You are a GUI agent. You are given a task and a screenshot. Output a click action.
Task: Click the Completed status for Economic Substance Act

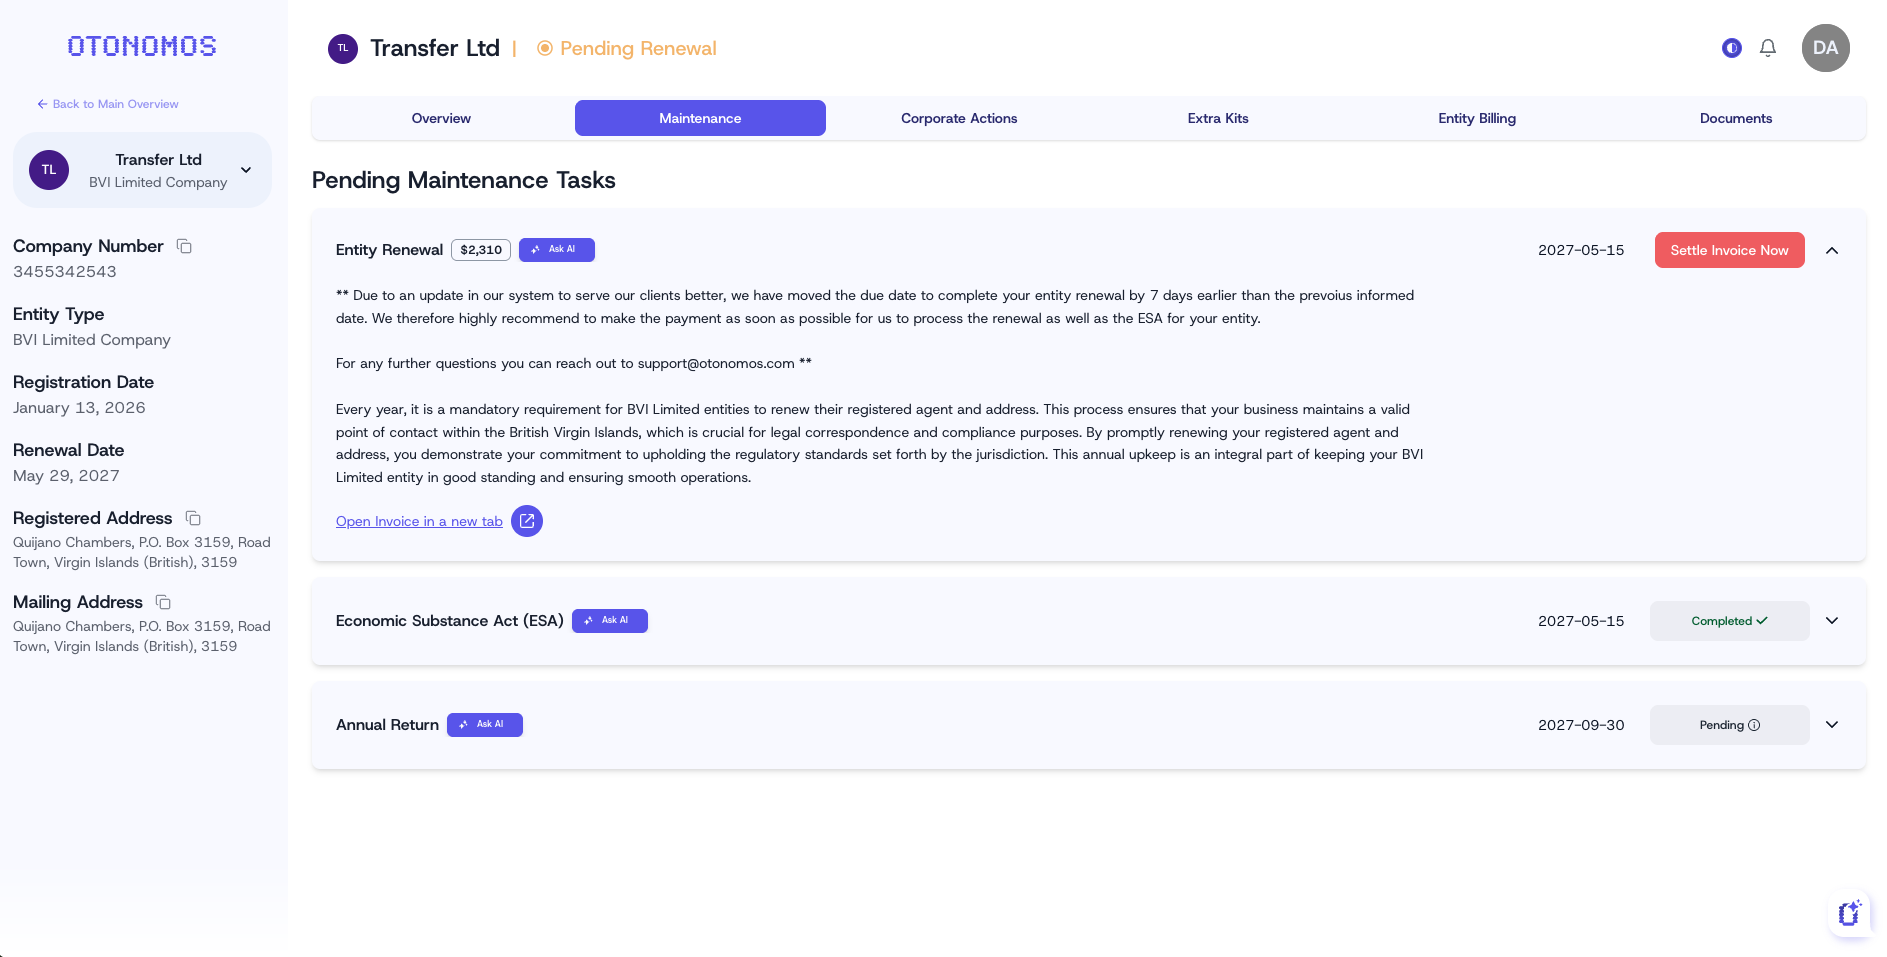pos(1728,621)
